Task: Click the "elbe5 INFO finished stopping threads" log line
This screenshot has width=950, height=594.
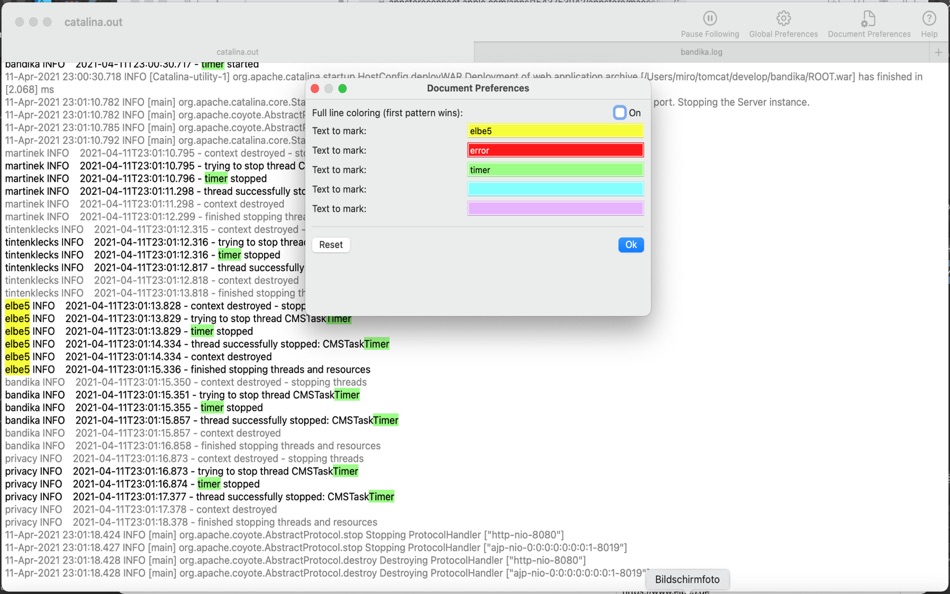Action: tap(188, 369)
